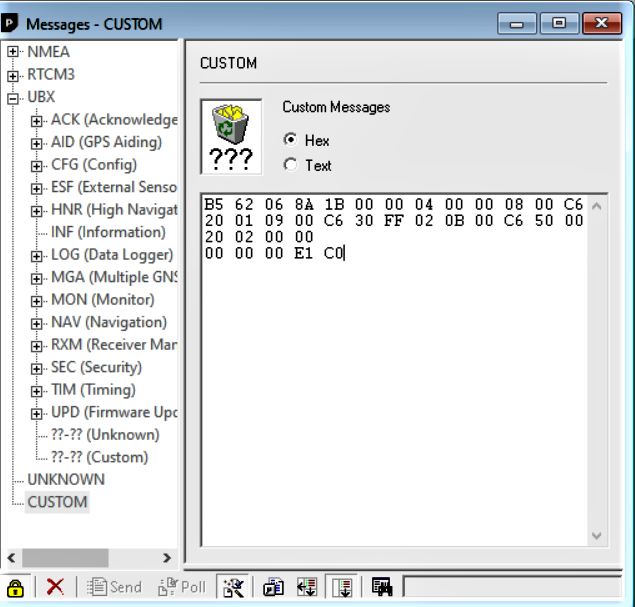Select the Hex radio button
The width and height of the screenshot is (635, 607).
(291, 140)
